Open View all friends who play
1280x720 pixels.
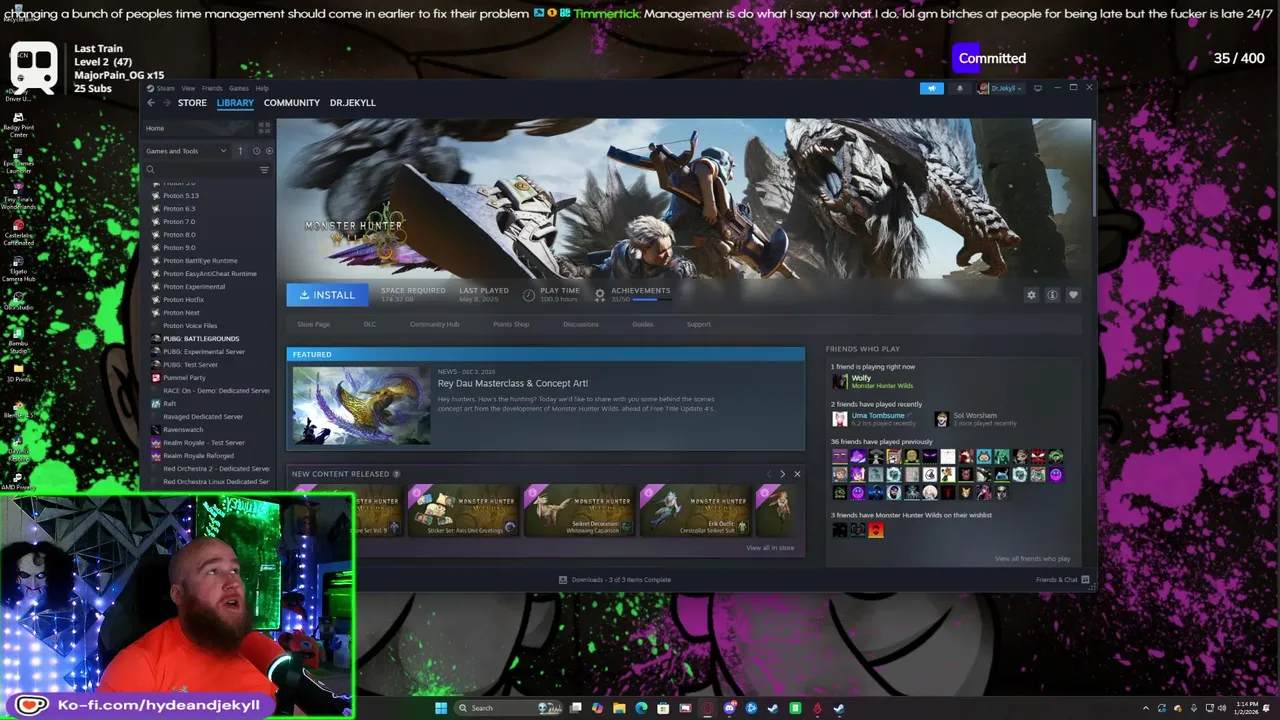[x=1032, y=559]
